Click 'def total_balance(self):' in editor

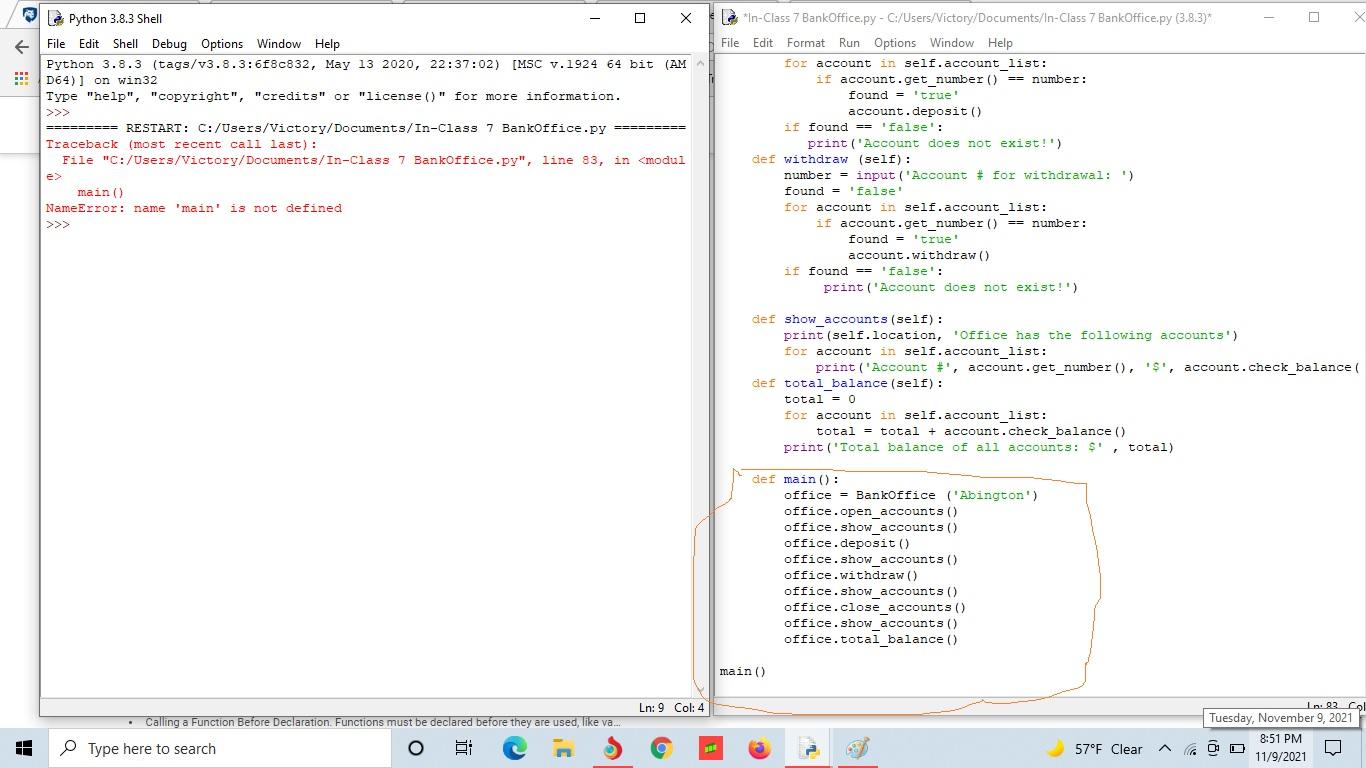point(848,383)
